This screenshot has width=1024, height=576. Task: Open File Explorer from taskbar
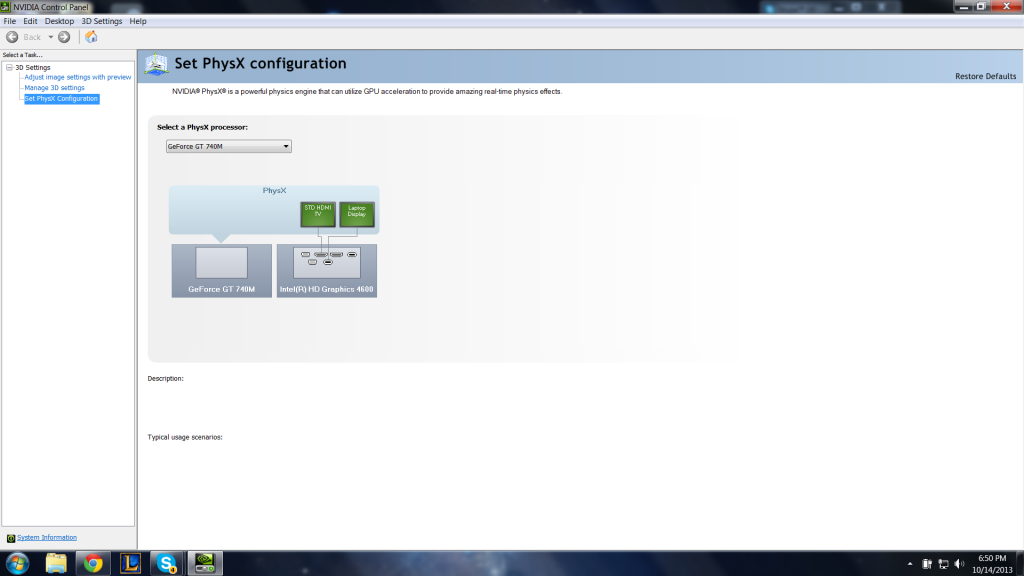point(56,563)
